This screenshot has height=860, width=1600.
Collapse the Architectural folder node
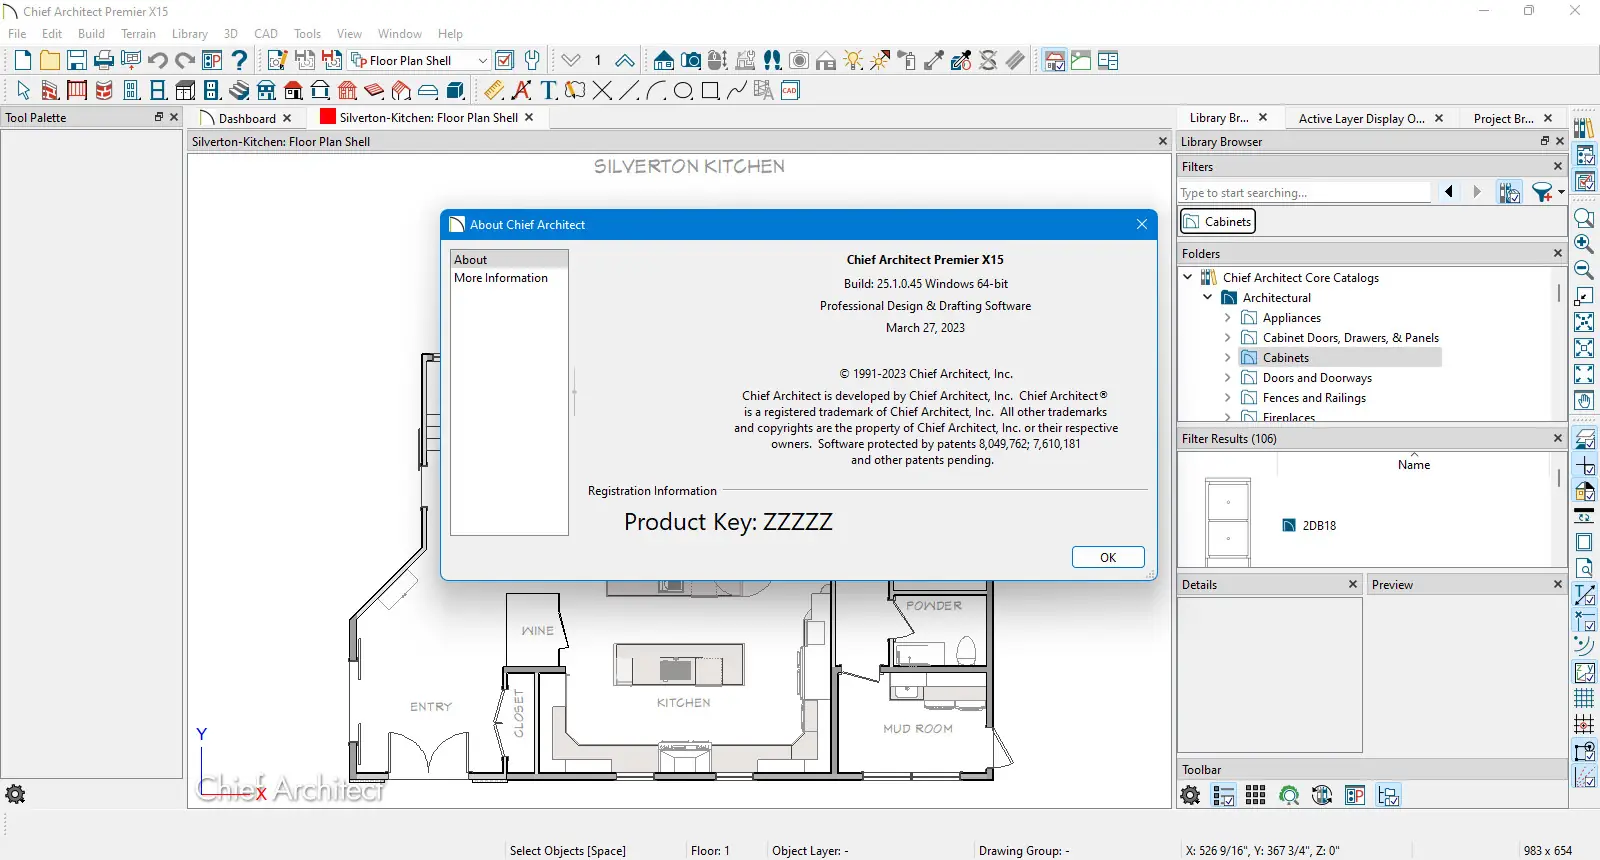point(1208,298)
